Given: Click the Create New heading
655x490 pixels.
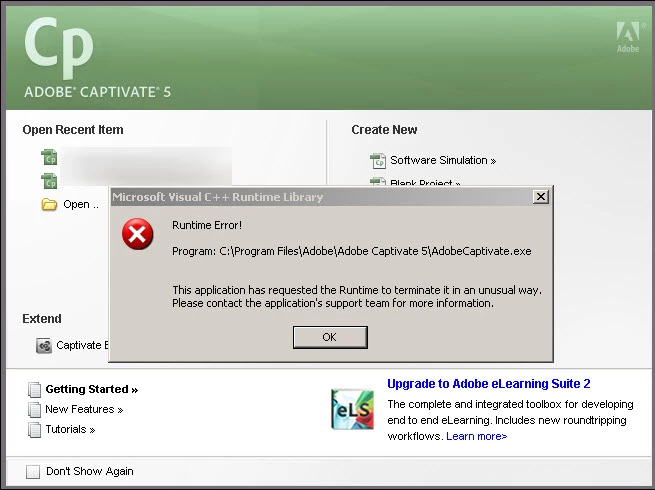Looking at the screenshot, I should coord(384,130).
